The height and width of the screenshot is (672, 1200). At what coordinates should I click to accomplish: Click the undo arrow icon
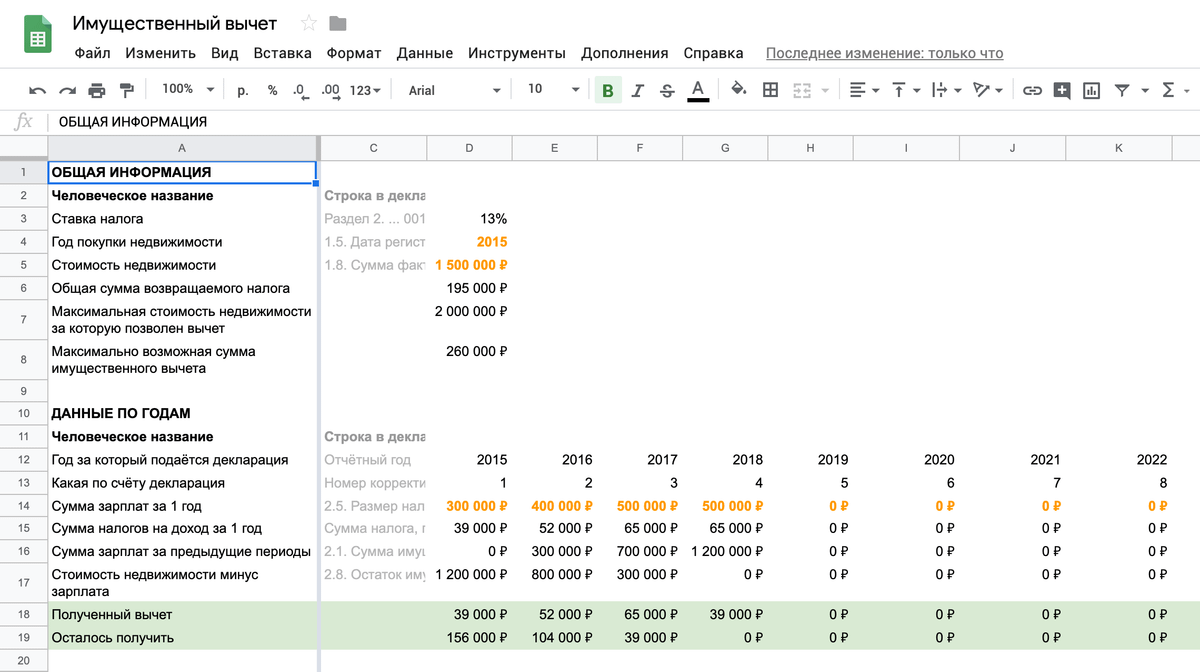37,90
